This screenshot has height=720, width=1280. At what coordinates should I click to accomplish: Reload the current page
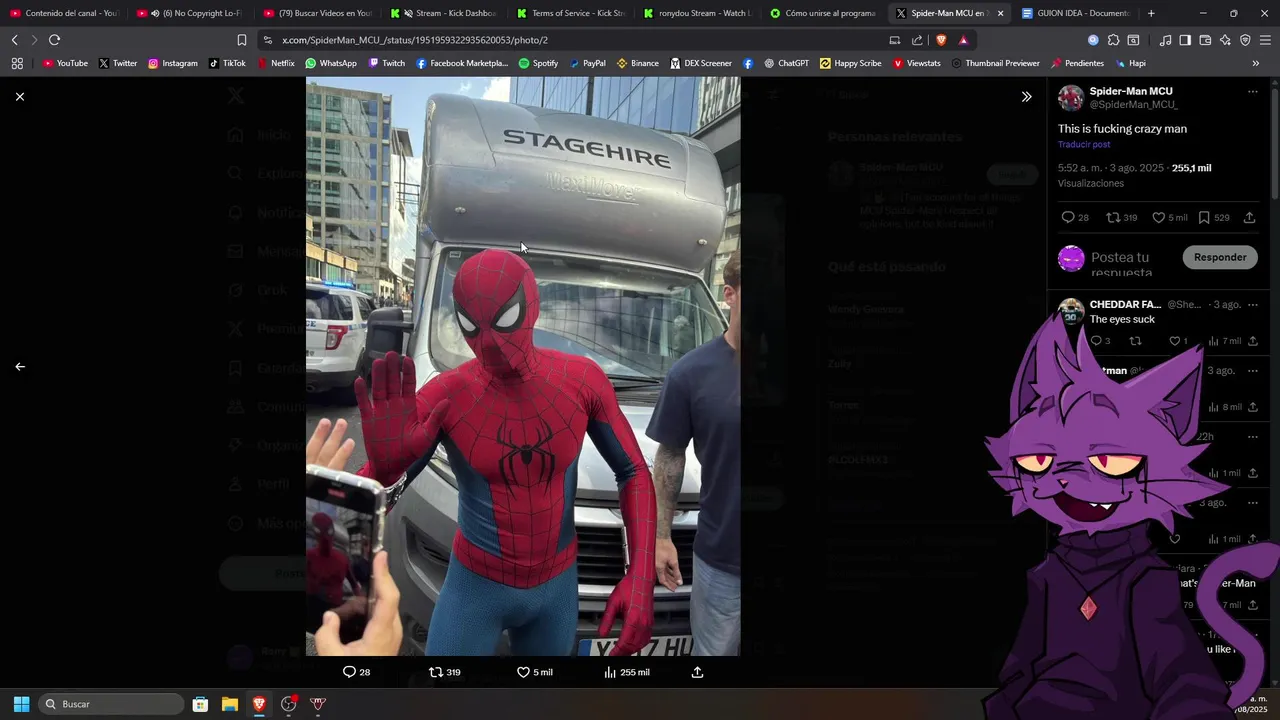pos(54,40)
